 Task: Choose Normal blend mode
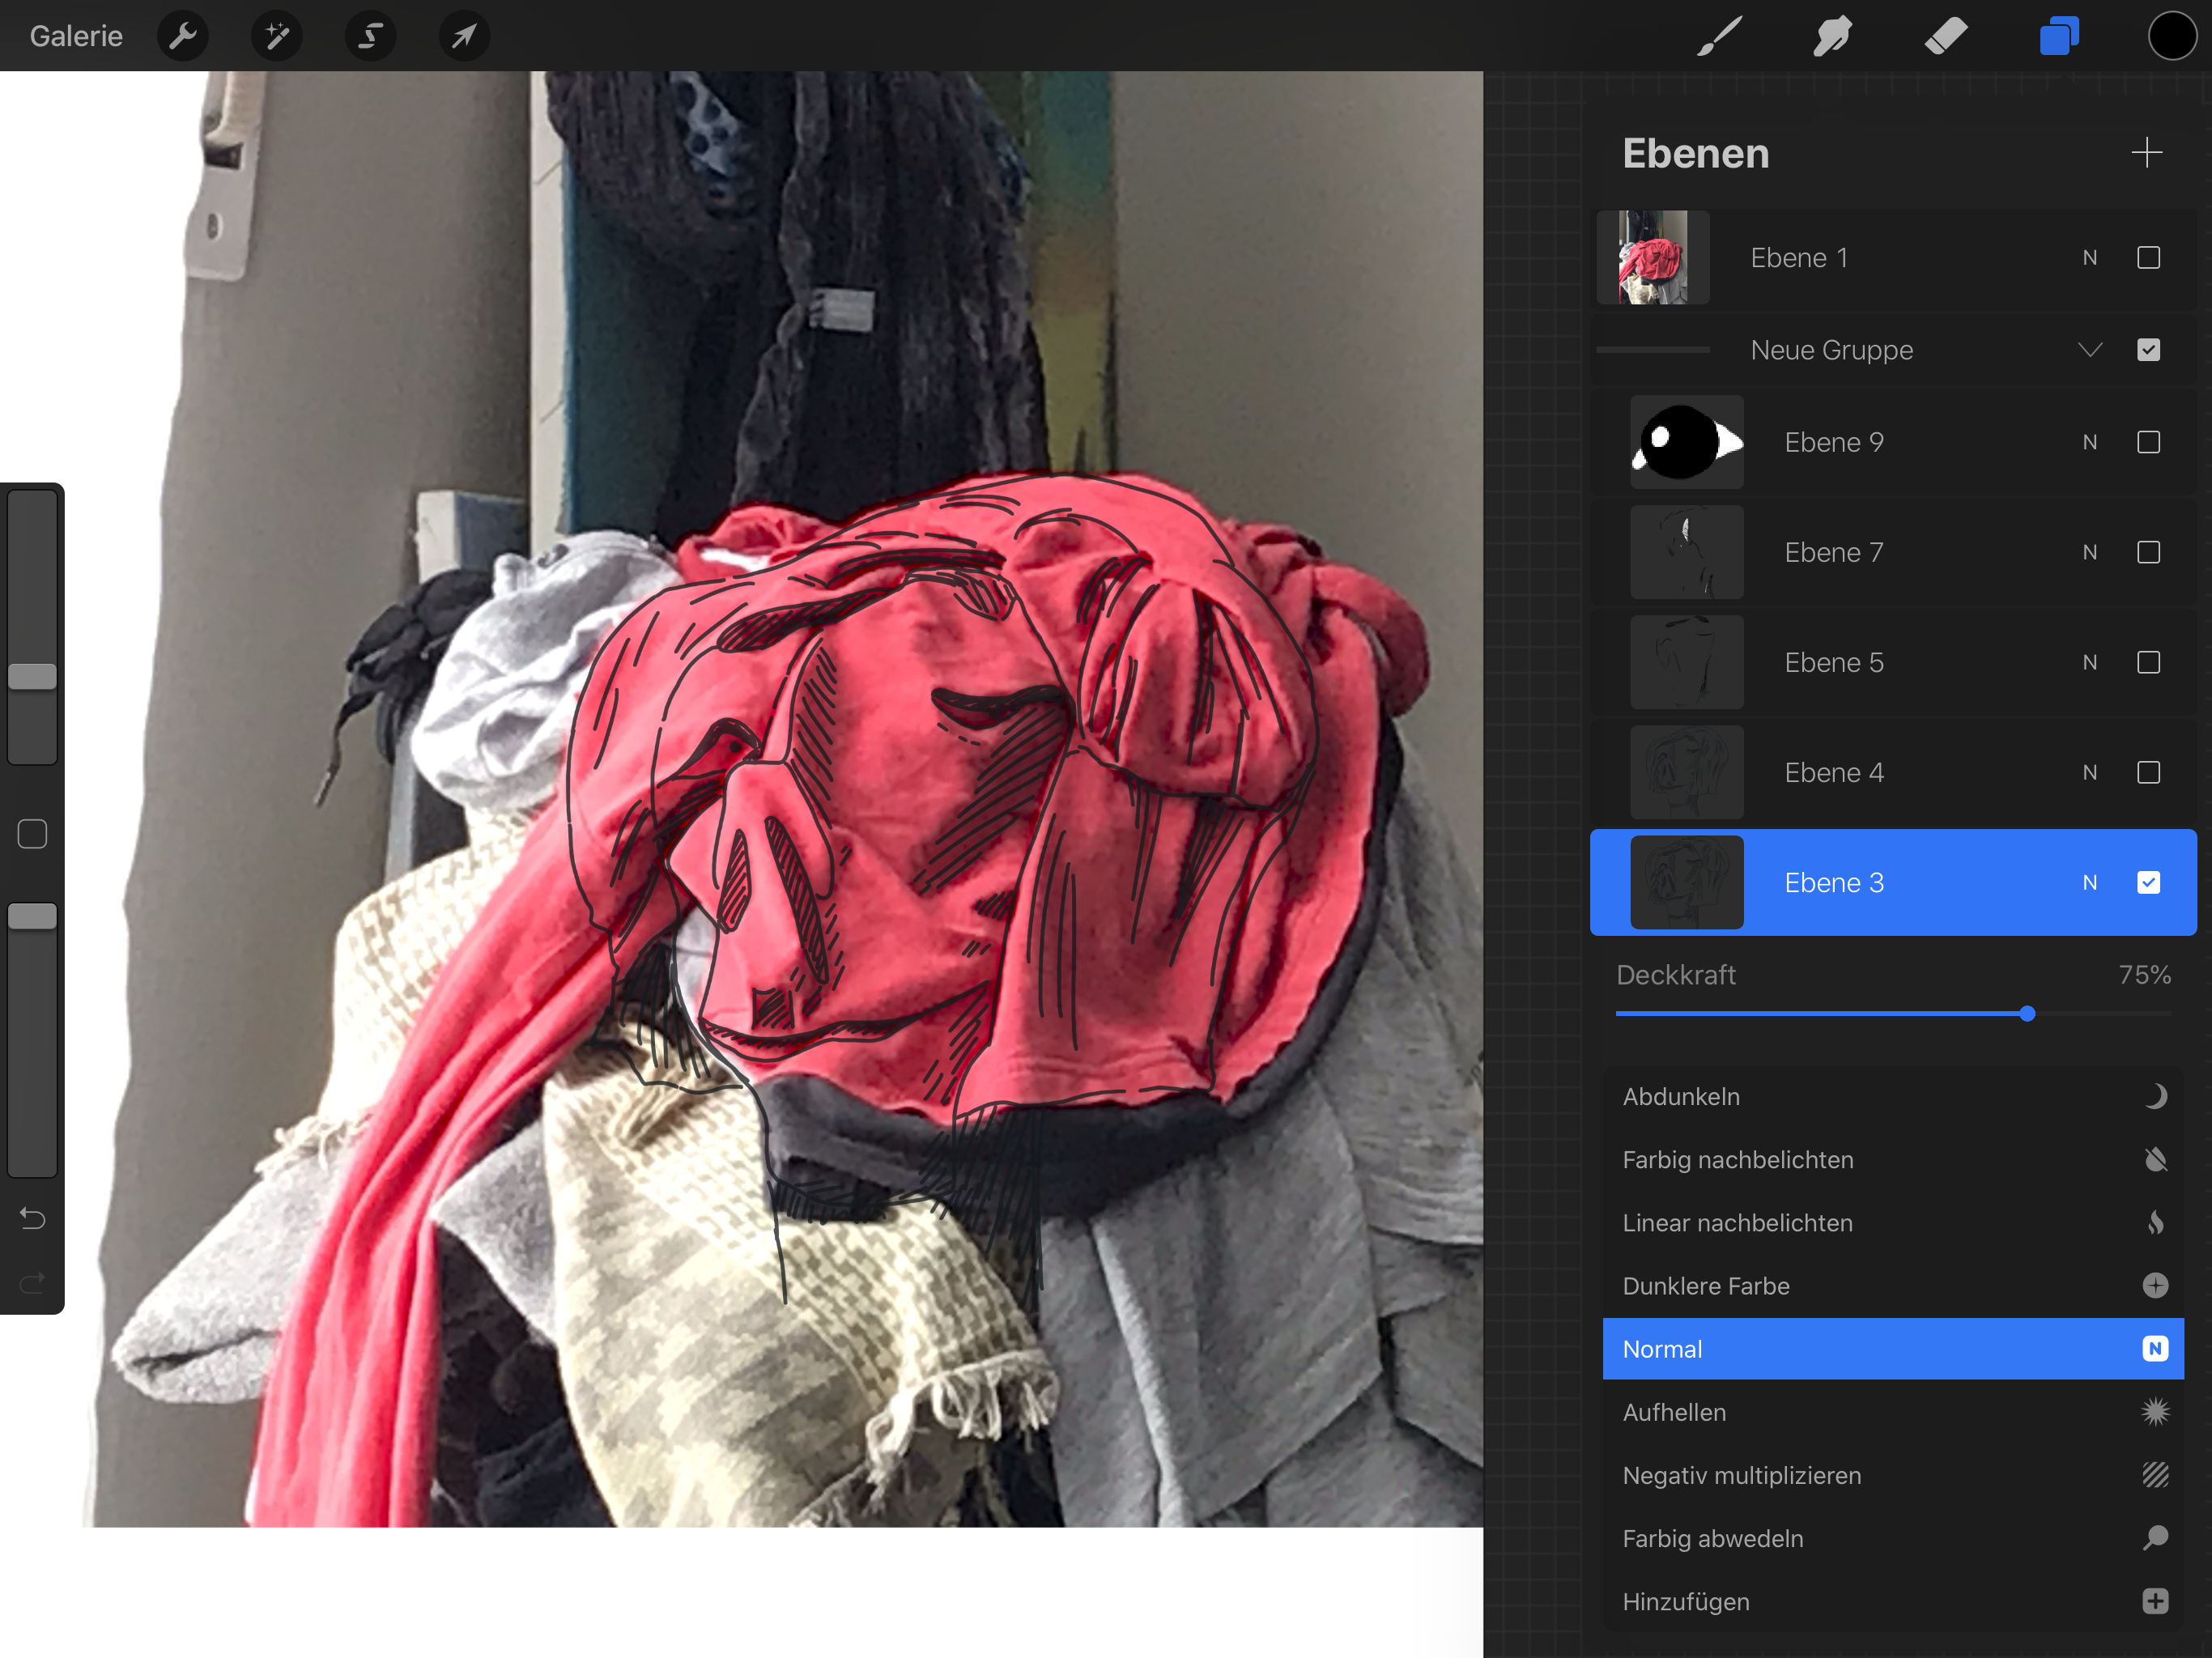[1893, 1349]
